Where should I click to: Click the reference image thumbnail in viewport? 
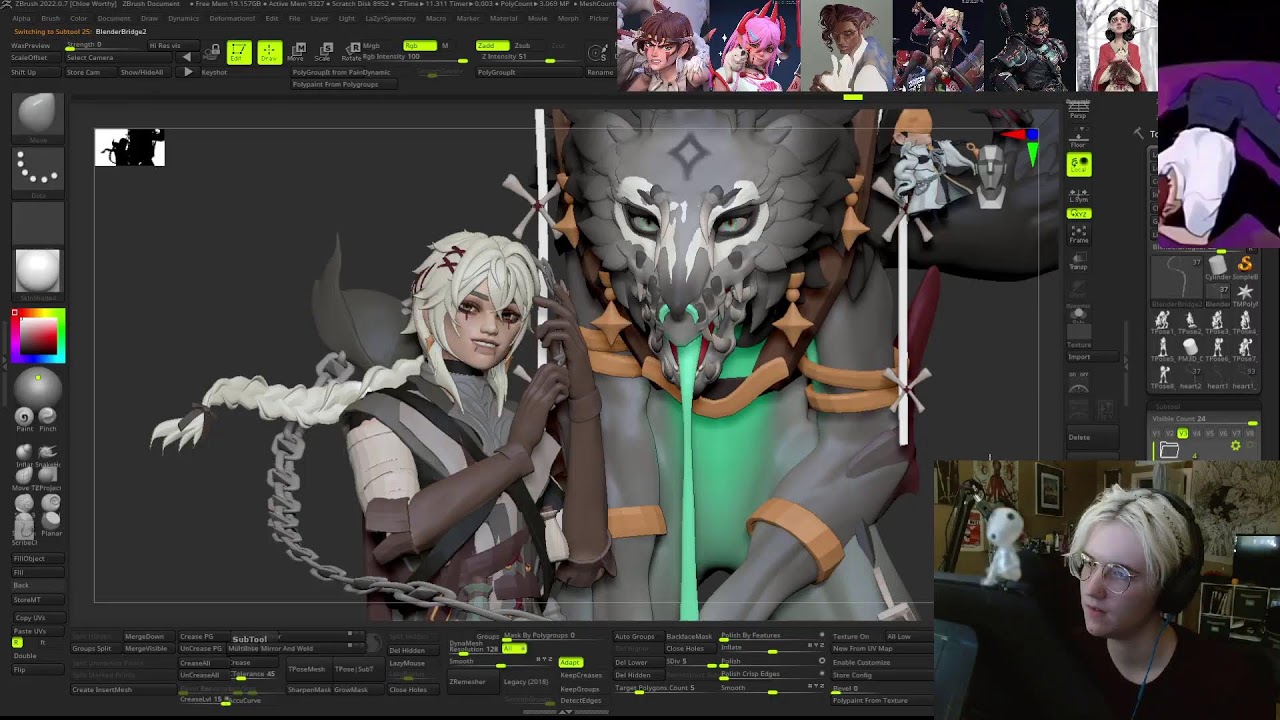coord(130,148)
